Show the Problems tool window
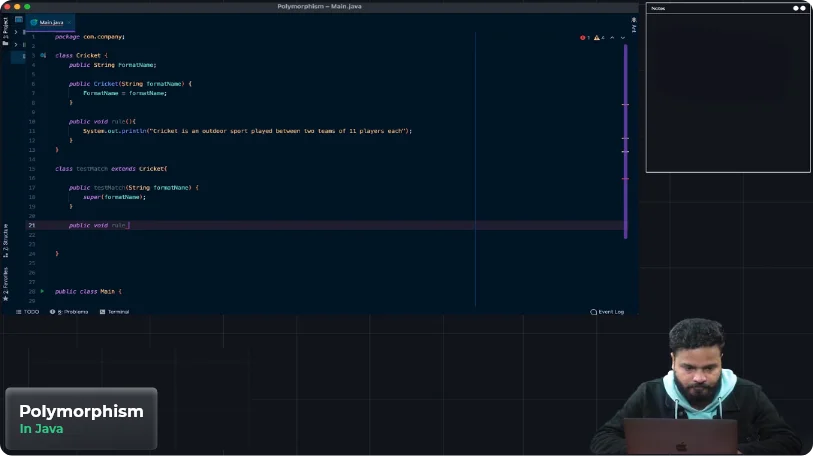 tap(73, 312)
